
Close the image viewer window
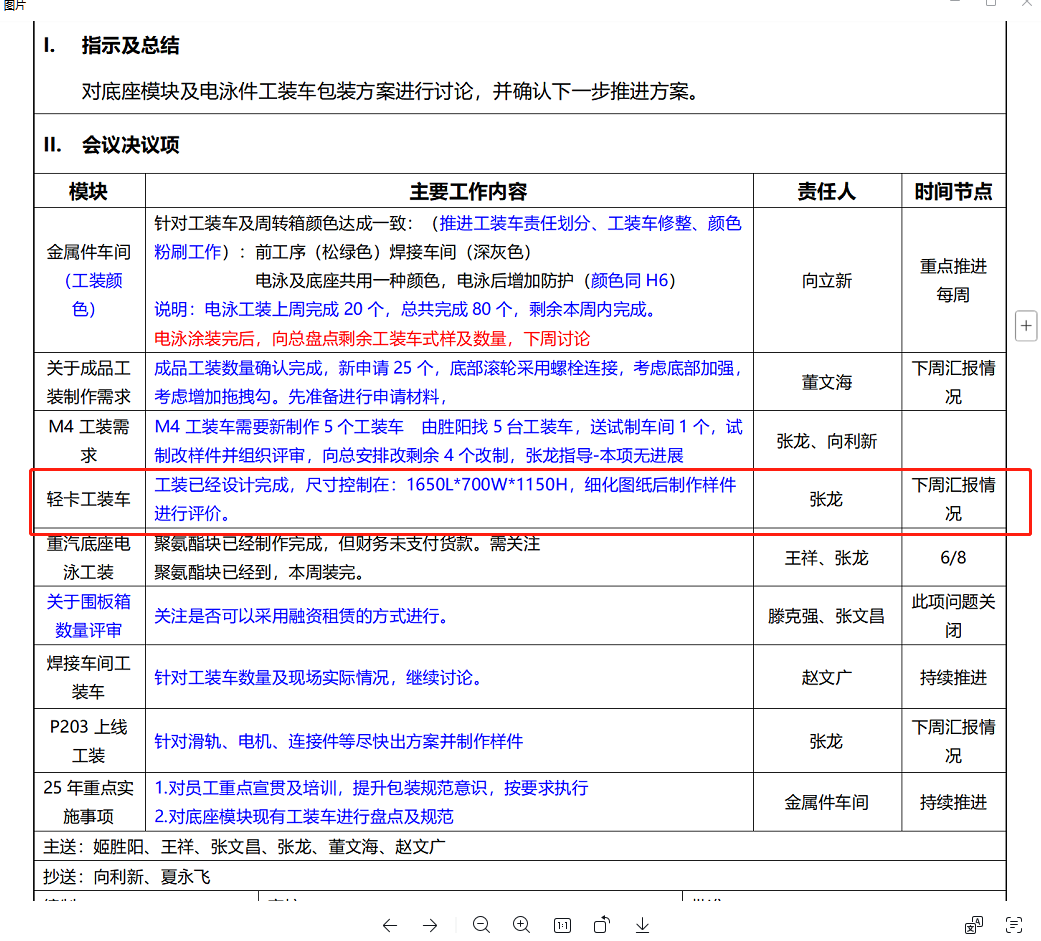coord(1026,3)
